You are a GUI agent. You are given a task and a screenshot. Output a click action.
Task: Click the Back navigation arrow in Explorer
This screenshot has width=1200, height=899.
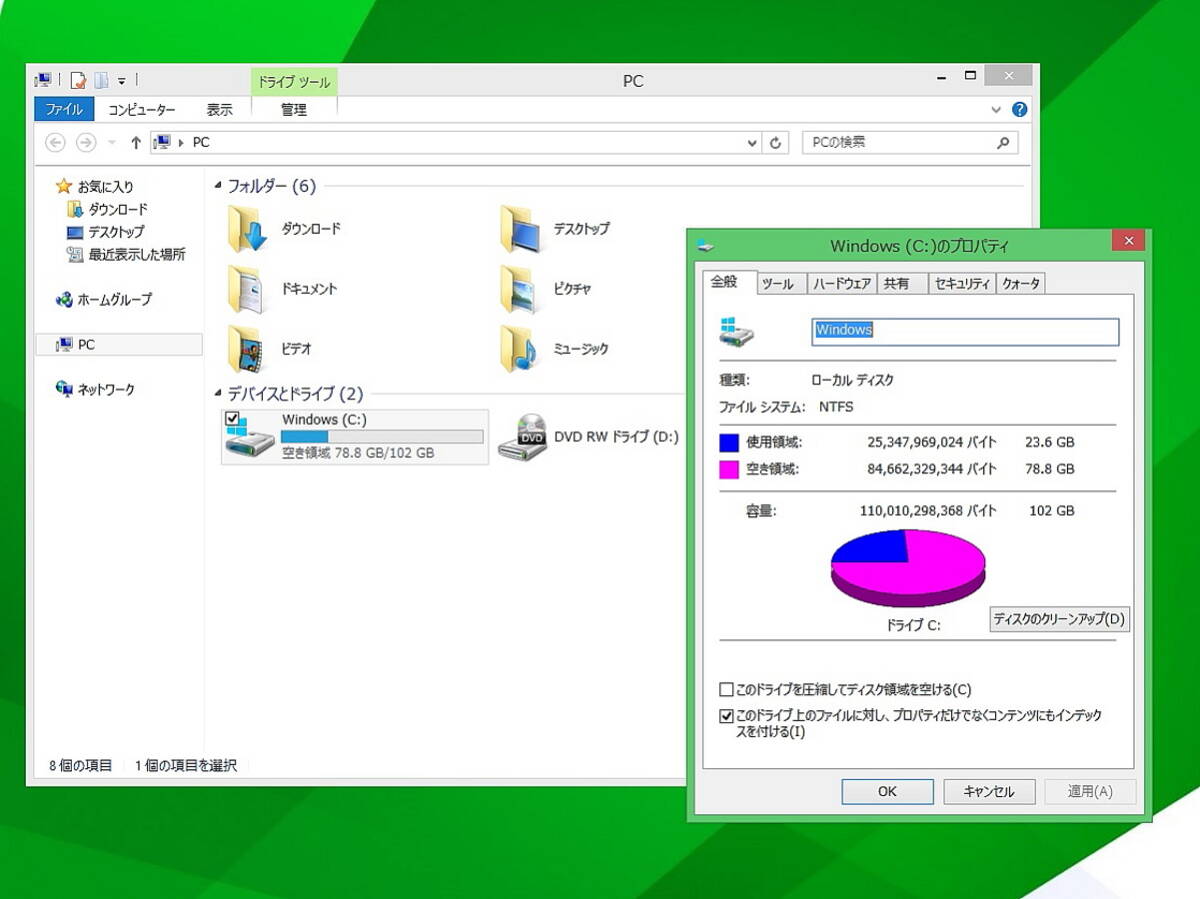[x=56, y=143]
